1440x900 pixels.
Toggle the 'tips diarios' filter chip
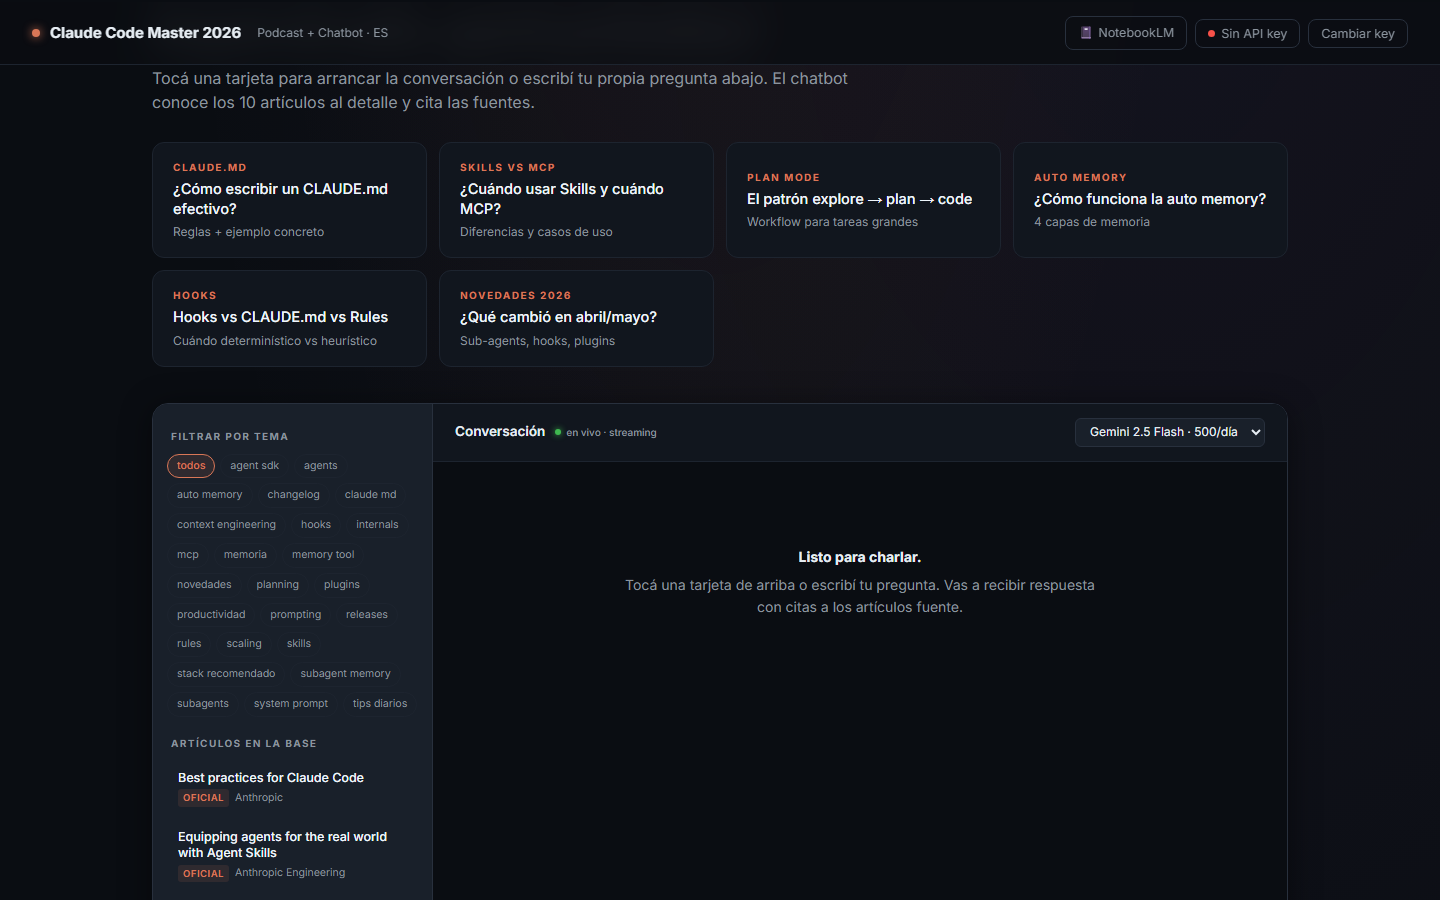pyautogui.click(x=380, y=704)
